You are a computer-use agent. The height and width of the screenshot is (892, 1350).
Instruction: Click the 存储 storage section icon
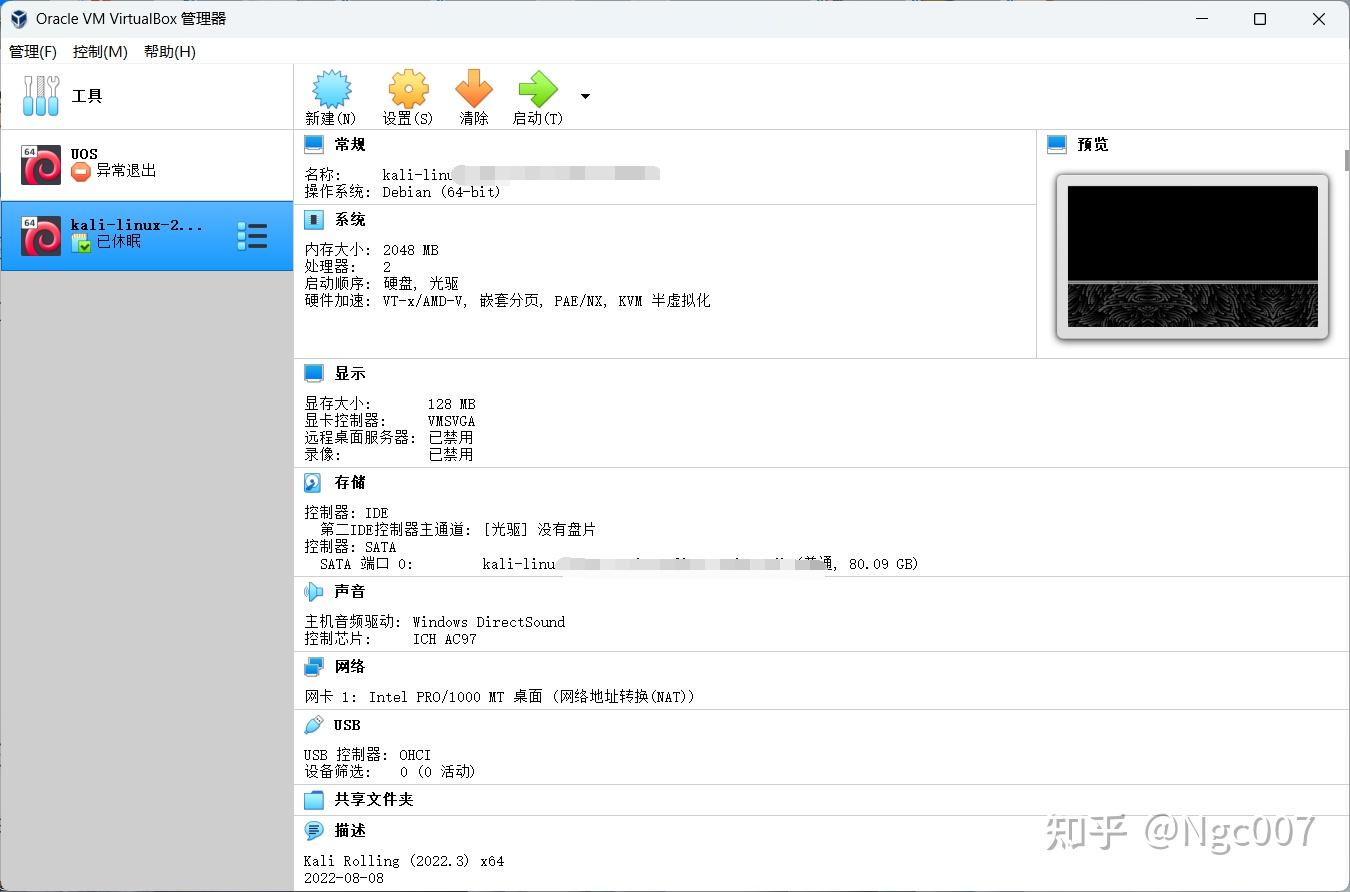[313, 482]
